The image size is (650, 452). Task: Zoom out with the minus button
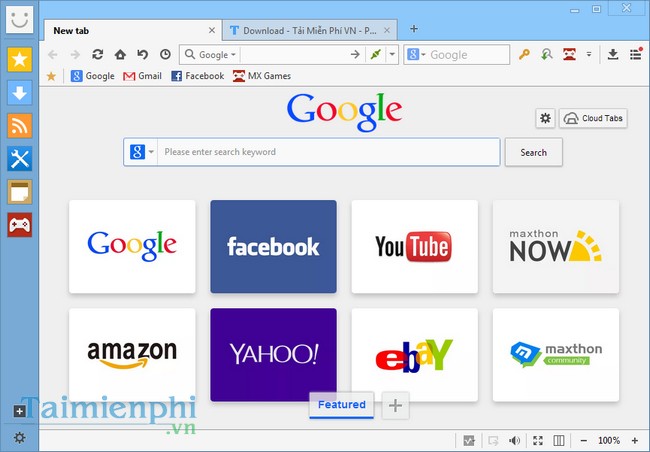click(584, 440)
